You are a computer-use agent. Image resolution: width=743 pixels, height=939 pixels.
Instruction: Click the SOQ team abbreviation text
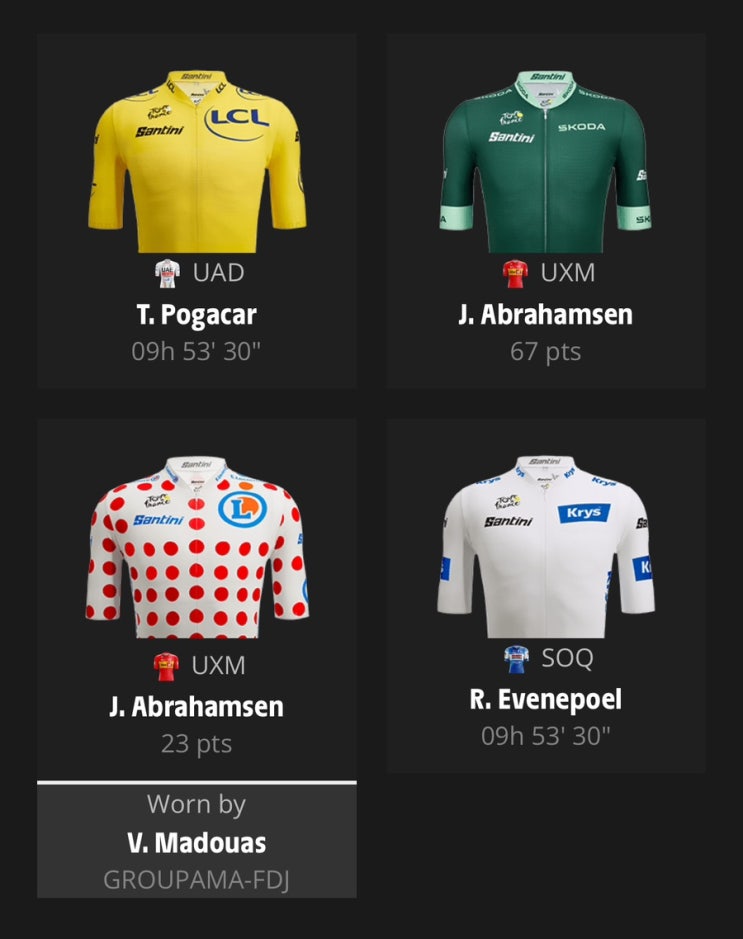pyautogui.click(x=568, y=659)
